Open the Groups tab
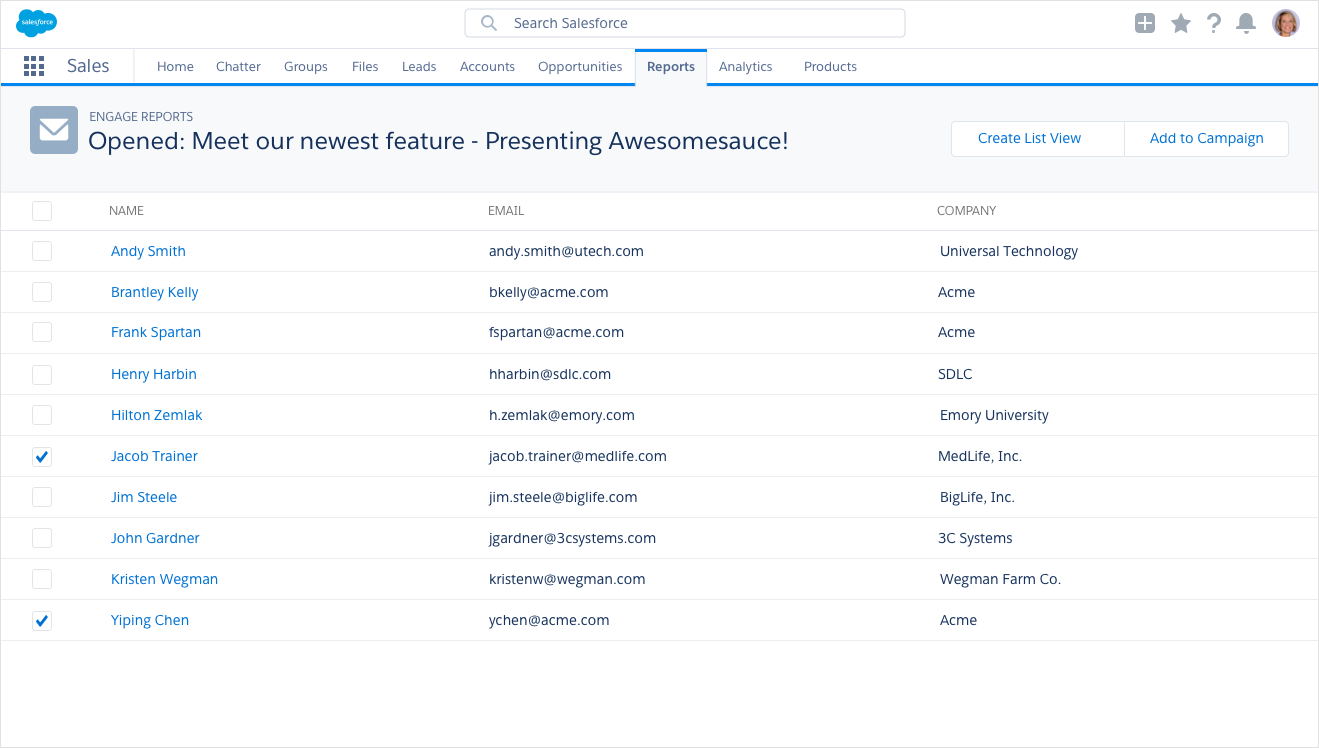 click(306, 67)
